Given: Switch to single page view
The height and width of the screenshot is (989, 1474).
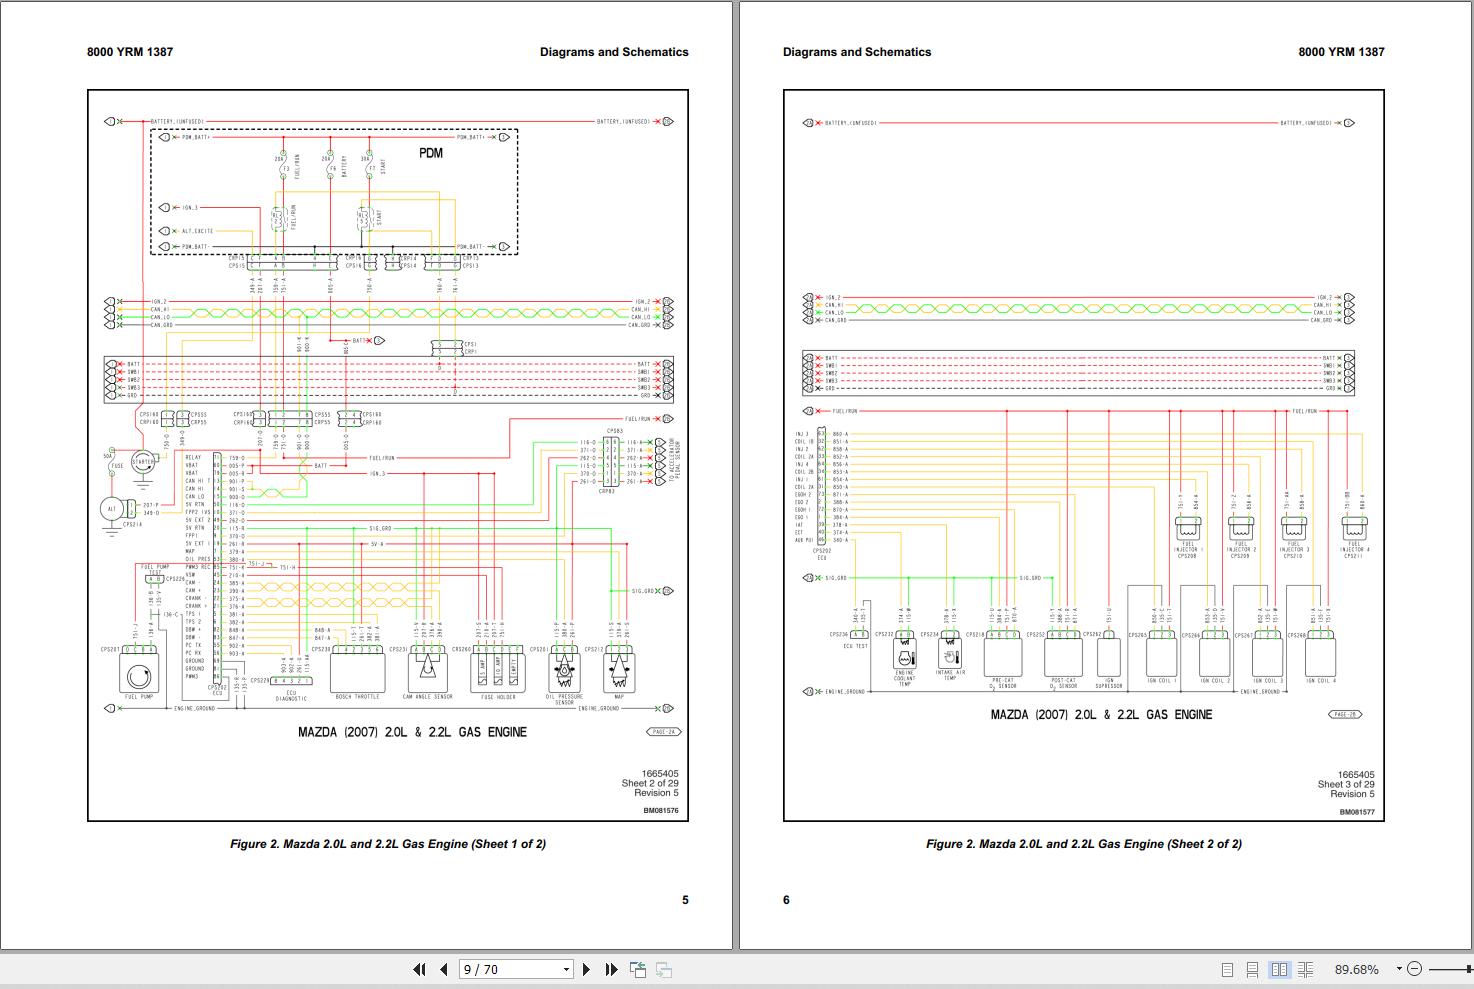Looking at the screenshot, I should tap(1227, 969).
